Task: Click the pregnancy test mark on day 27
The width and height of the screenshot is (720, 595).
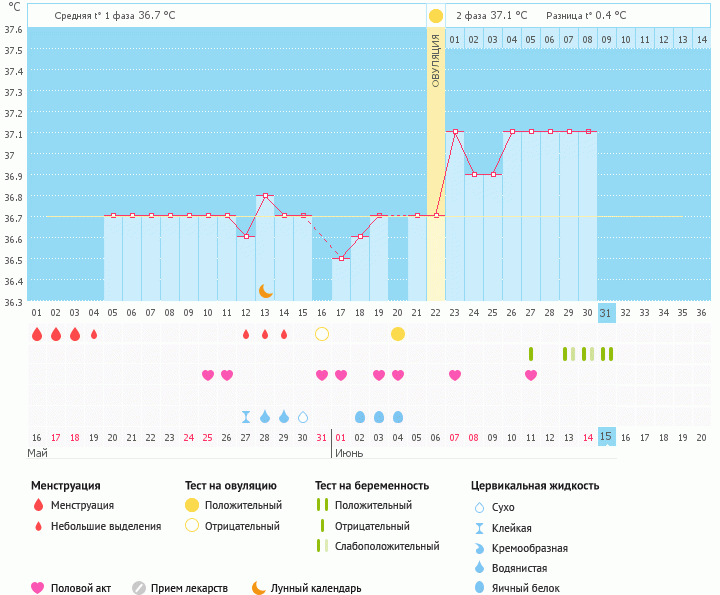Action: click(531, 354)
